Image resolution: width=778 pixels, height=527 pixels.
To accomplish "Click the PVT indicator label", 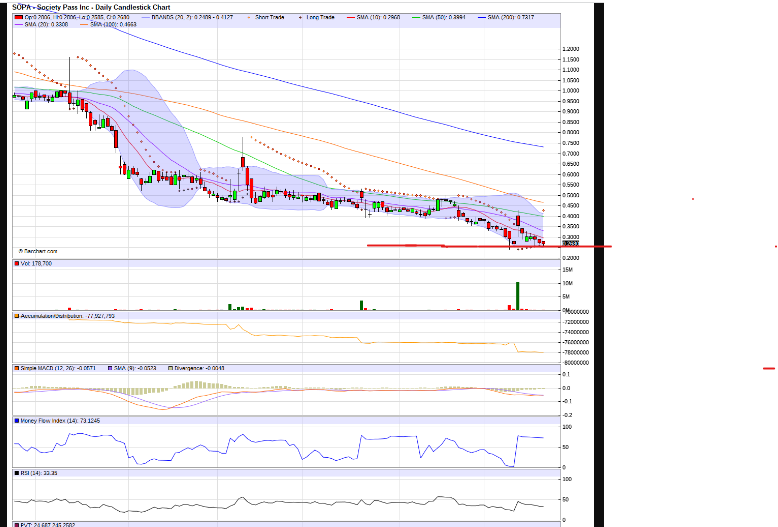I will [x=48, y=525].
